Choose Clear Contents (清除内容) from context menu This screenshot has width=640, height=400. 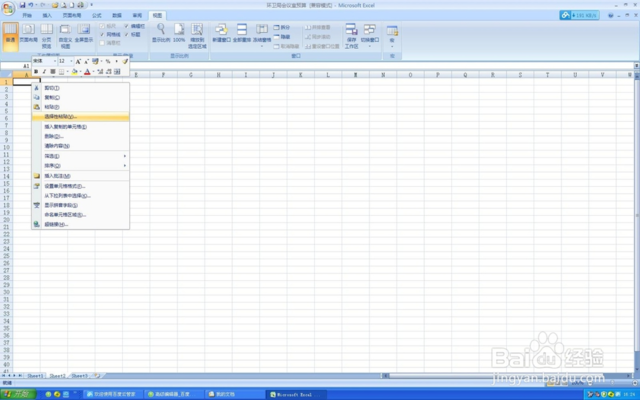point(80,146)
